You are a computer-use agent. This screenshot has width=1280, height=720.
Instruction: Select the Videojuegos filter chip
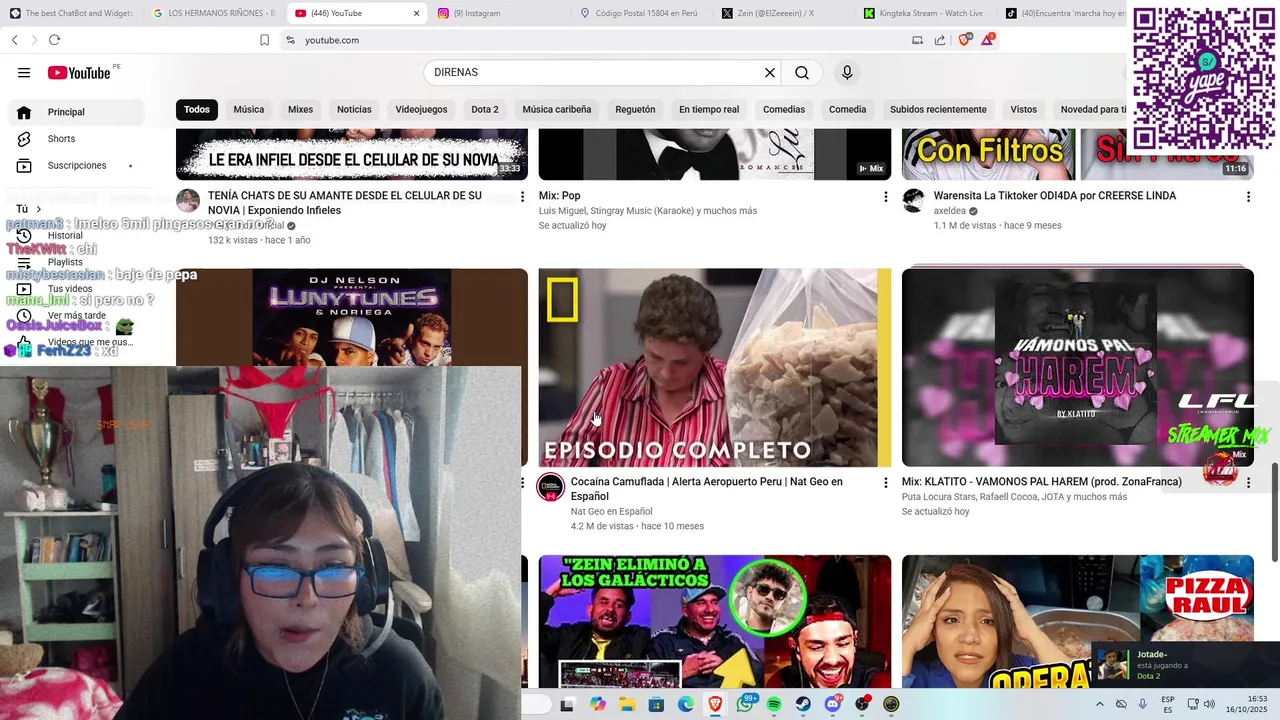pos(421,109)
